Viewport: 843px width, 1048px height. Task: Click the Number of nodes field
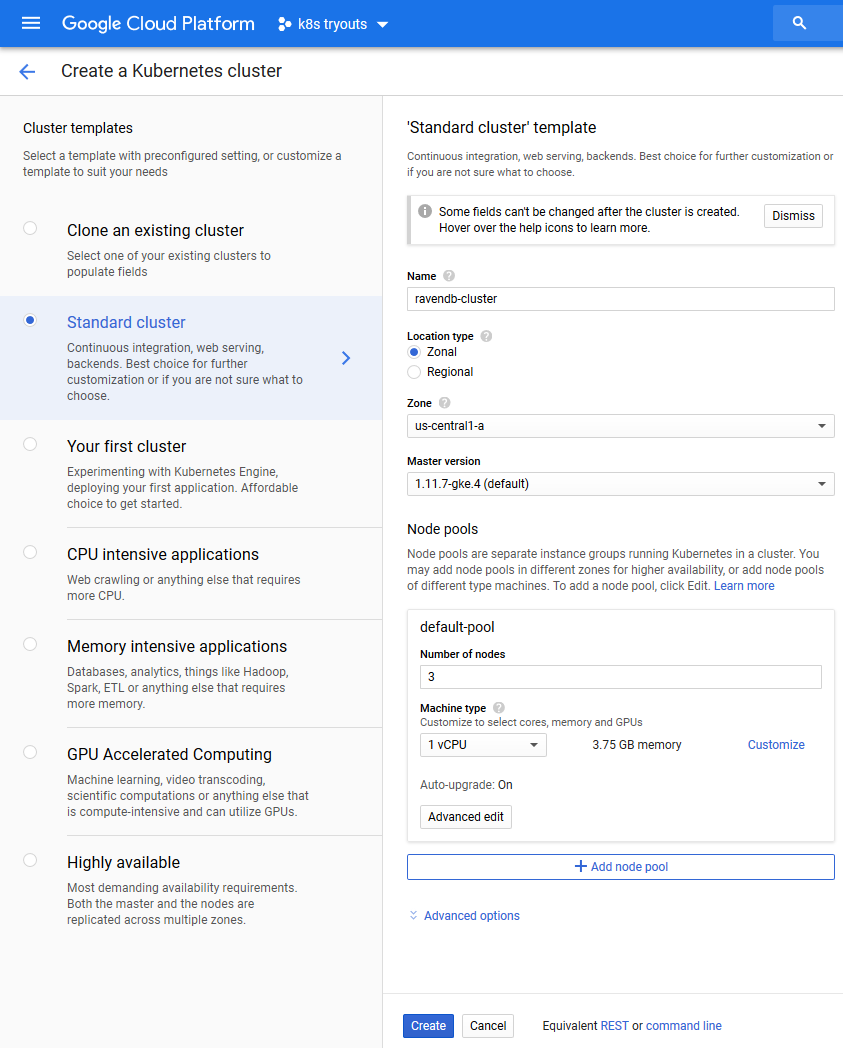(620, 677)
